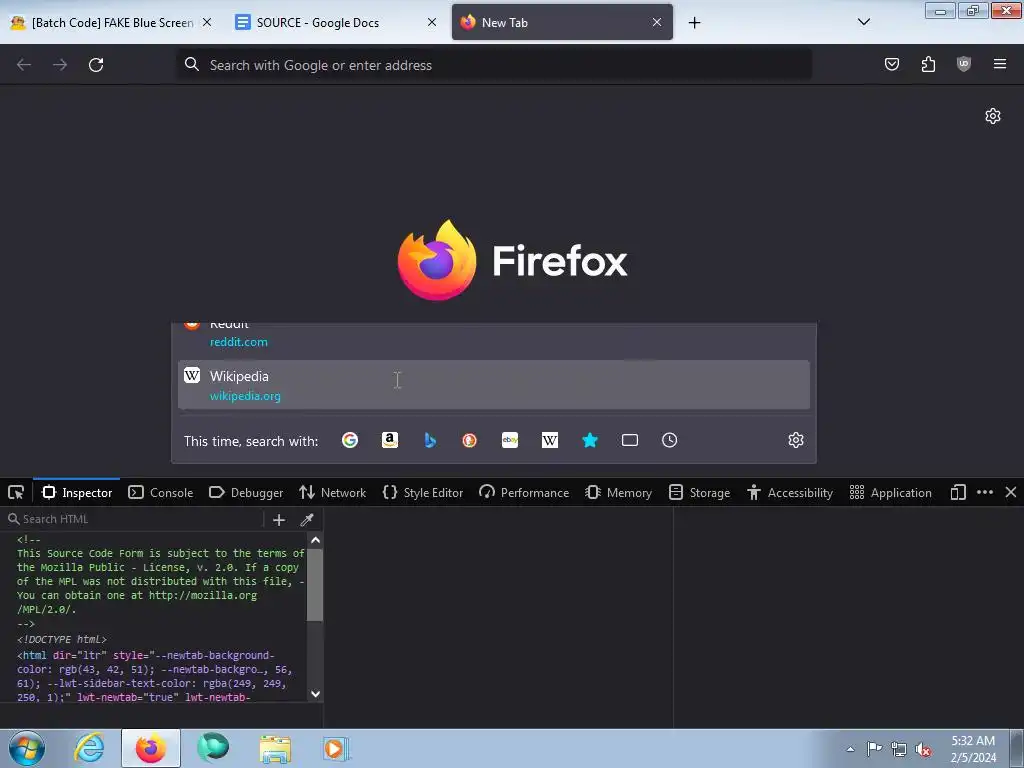Click the uBlock Origin shield icon
The image size is (1024, 768).
coord(963,64)
